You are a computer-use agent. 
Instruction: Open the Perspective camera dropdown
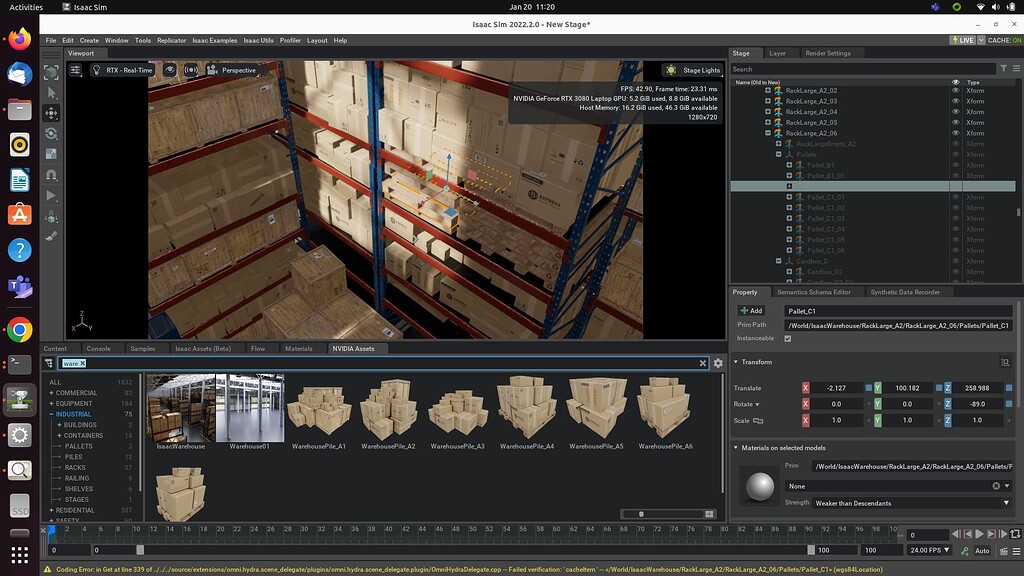pos(232,70)
